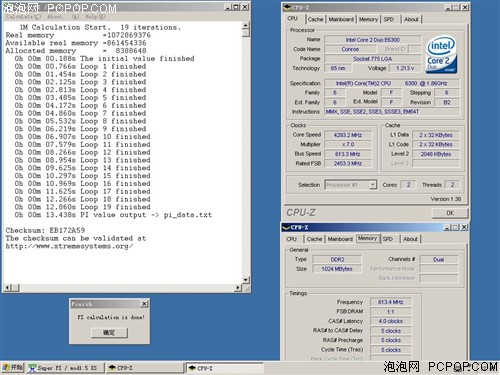Click the Multiplier value 'x 7.0'
The width and height of the screenshot is (500, 375).
[x=348, y=144]
